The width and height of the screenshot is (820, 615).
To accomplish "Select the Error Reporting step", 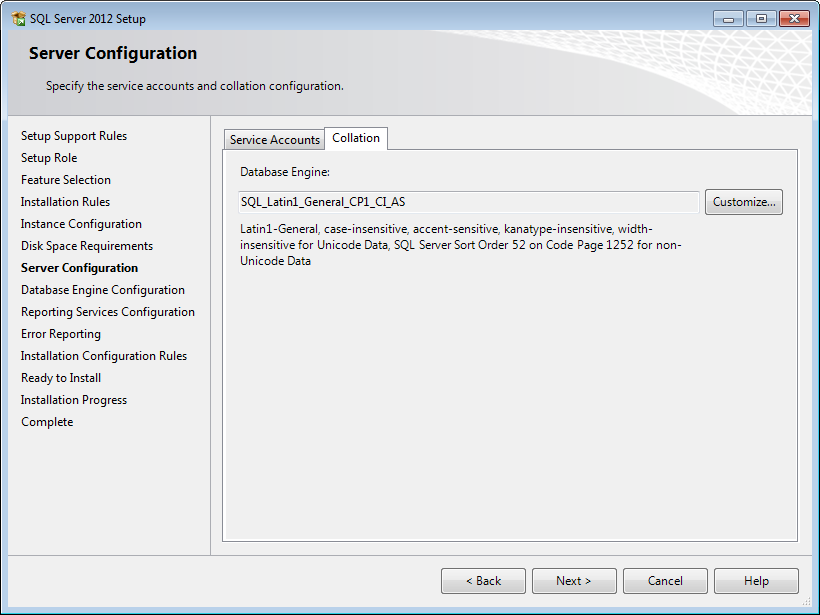I will coord(61,334).
